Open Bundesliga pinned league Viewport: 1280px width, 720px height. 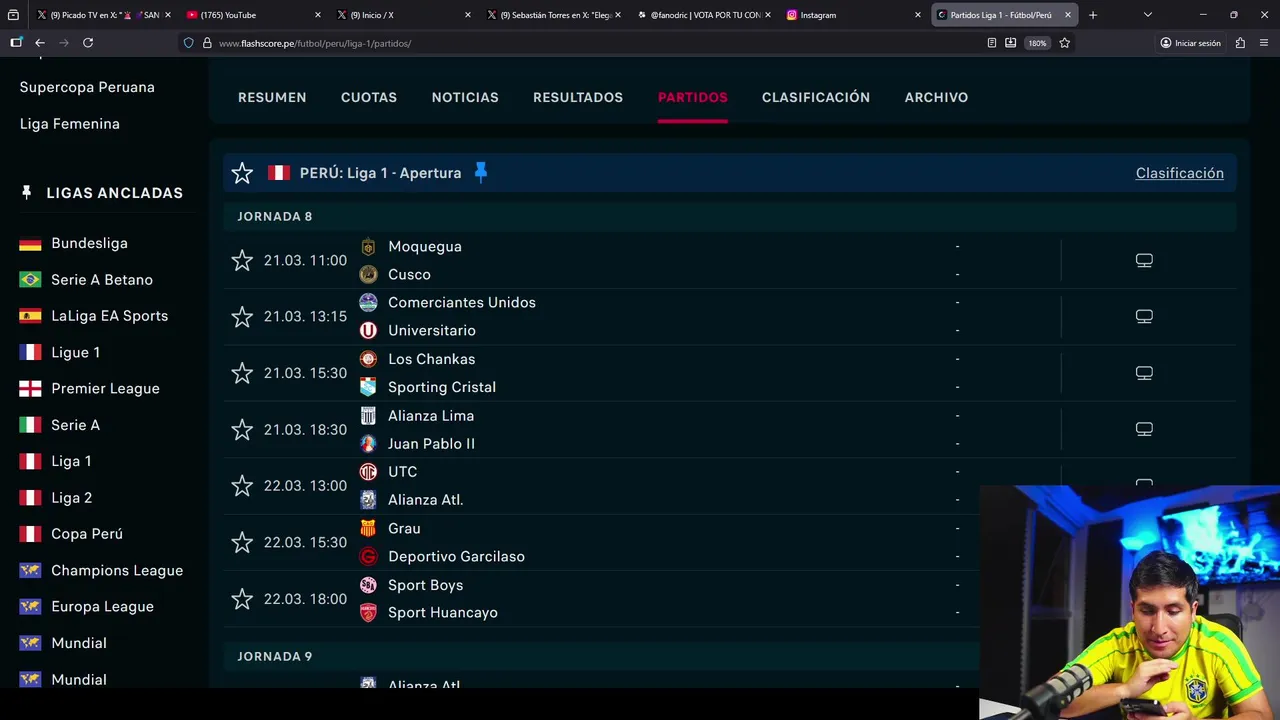[89, 243]
